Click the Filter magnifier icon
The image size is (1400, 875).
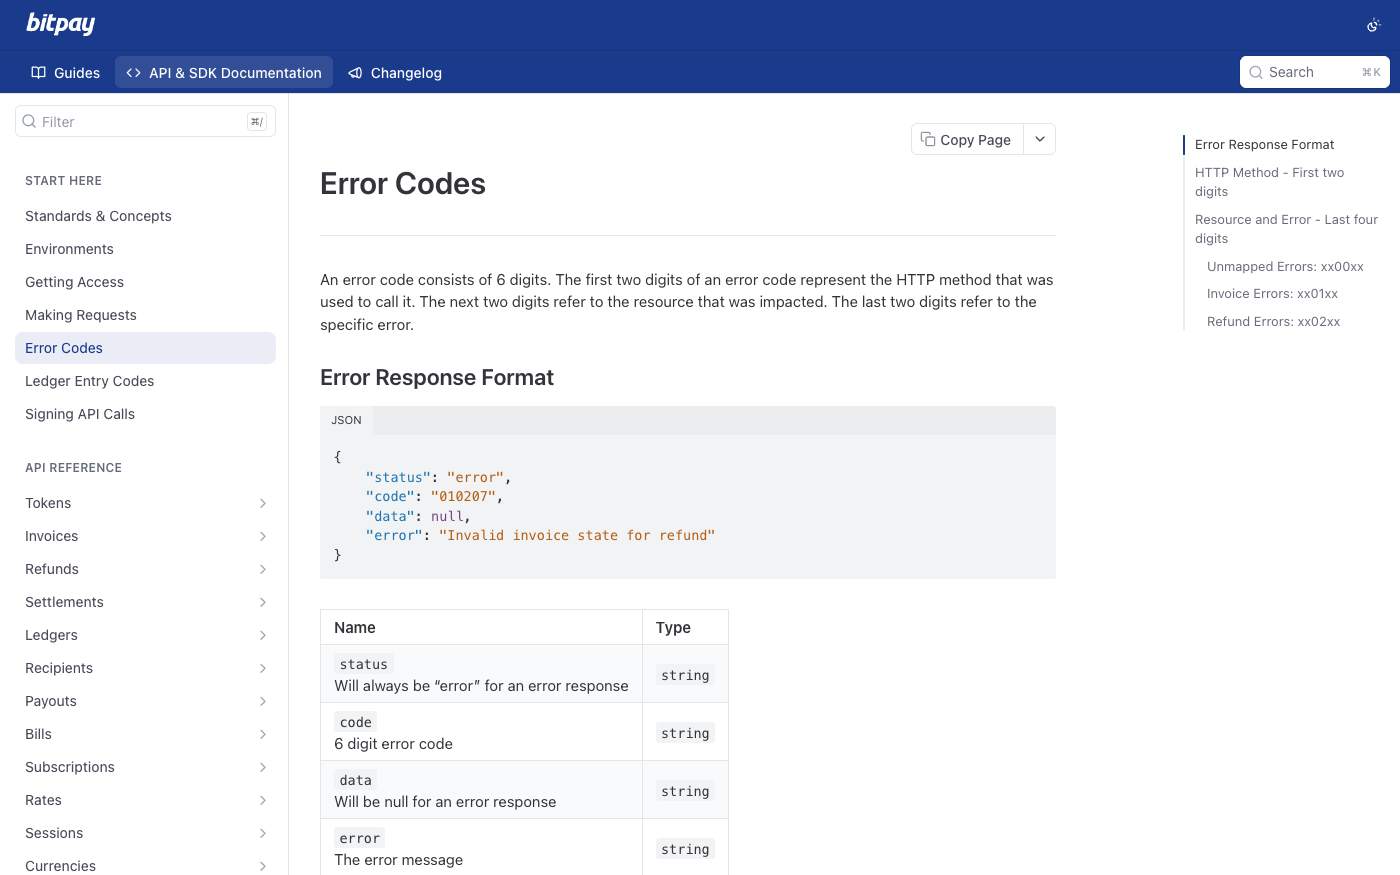click(x=29, y=121)
